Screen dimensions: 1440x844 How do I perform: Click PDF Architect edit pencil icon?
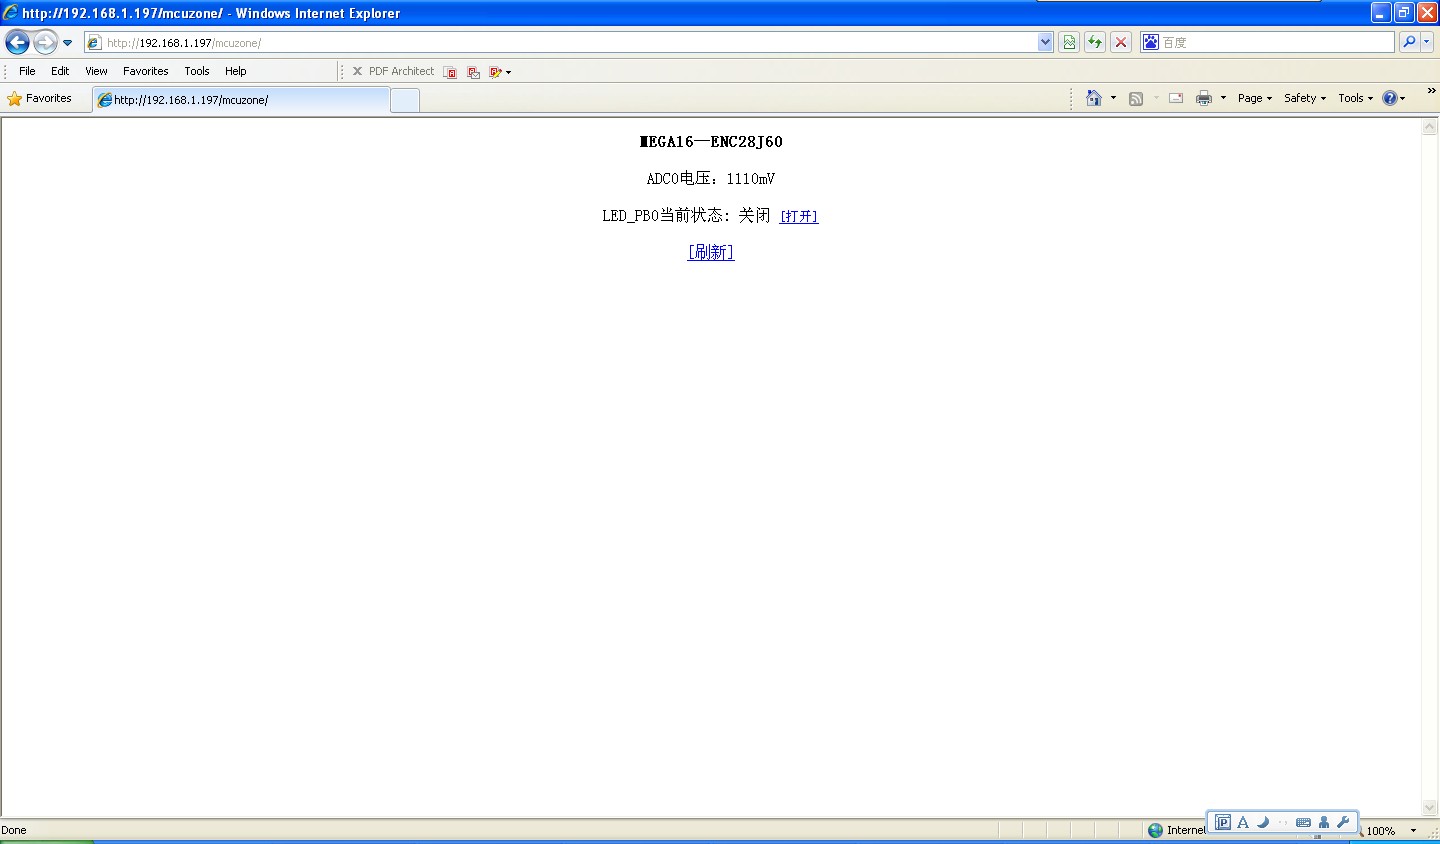[x=495, y=72]
